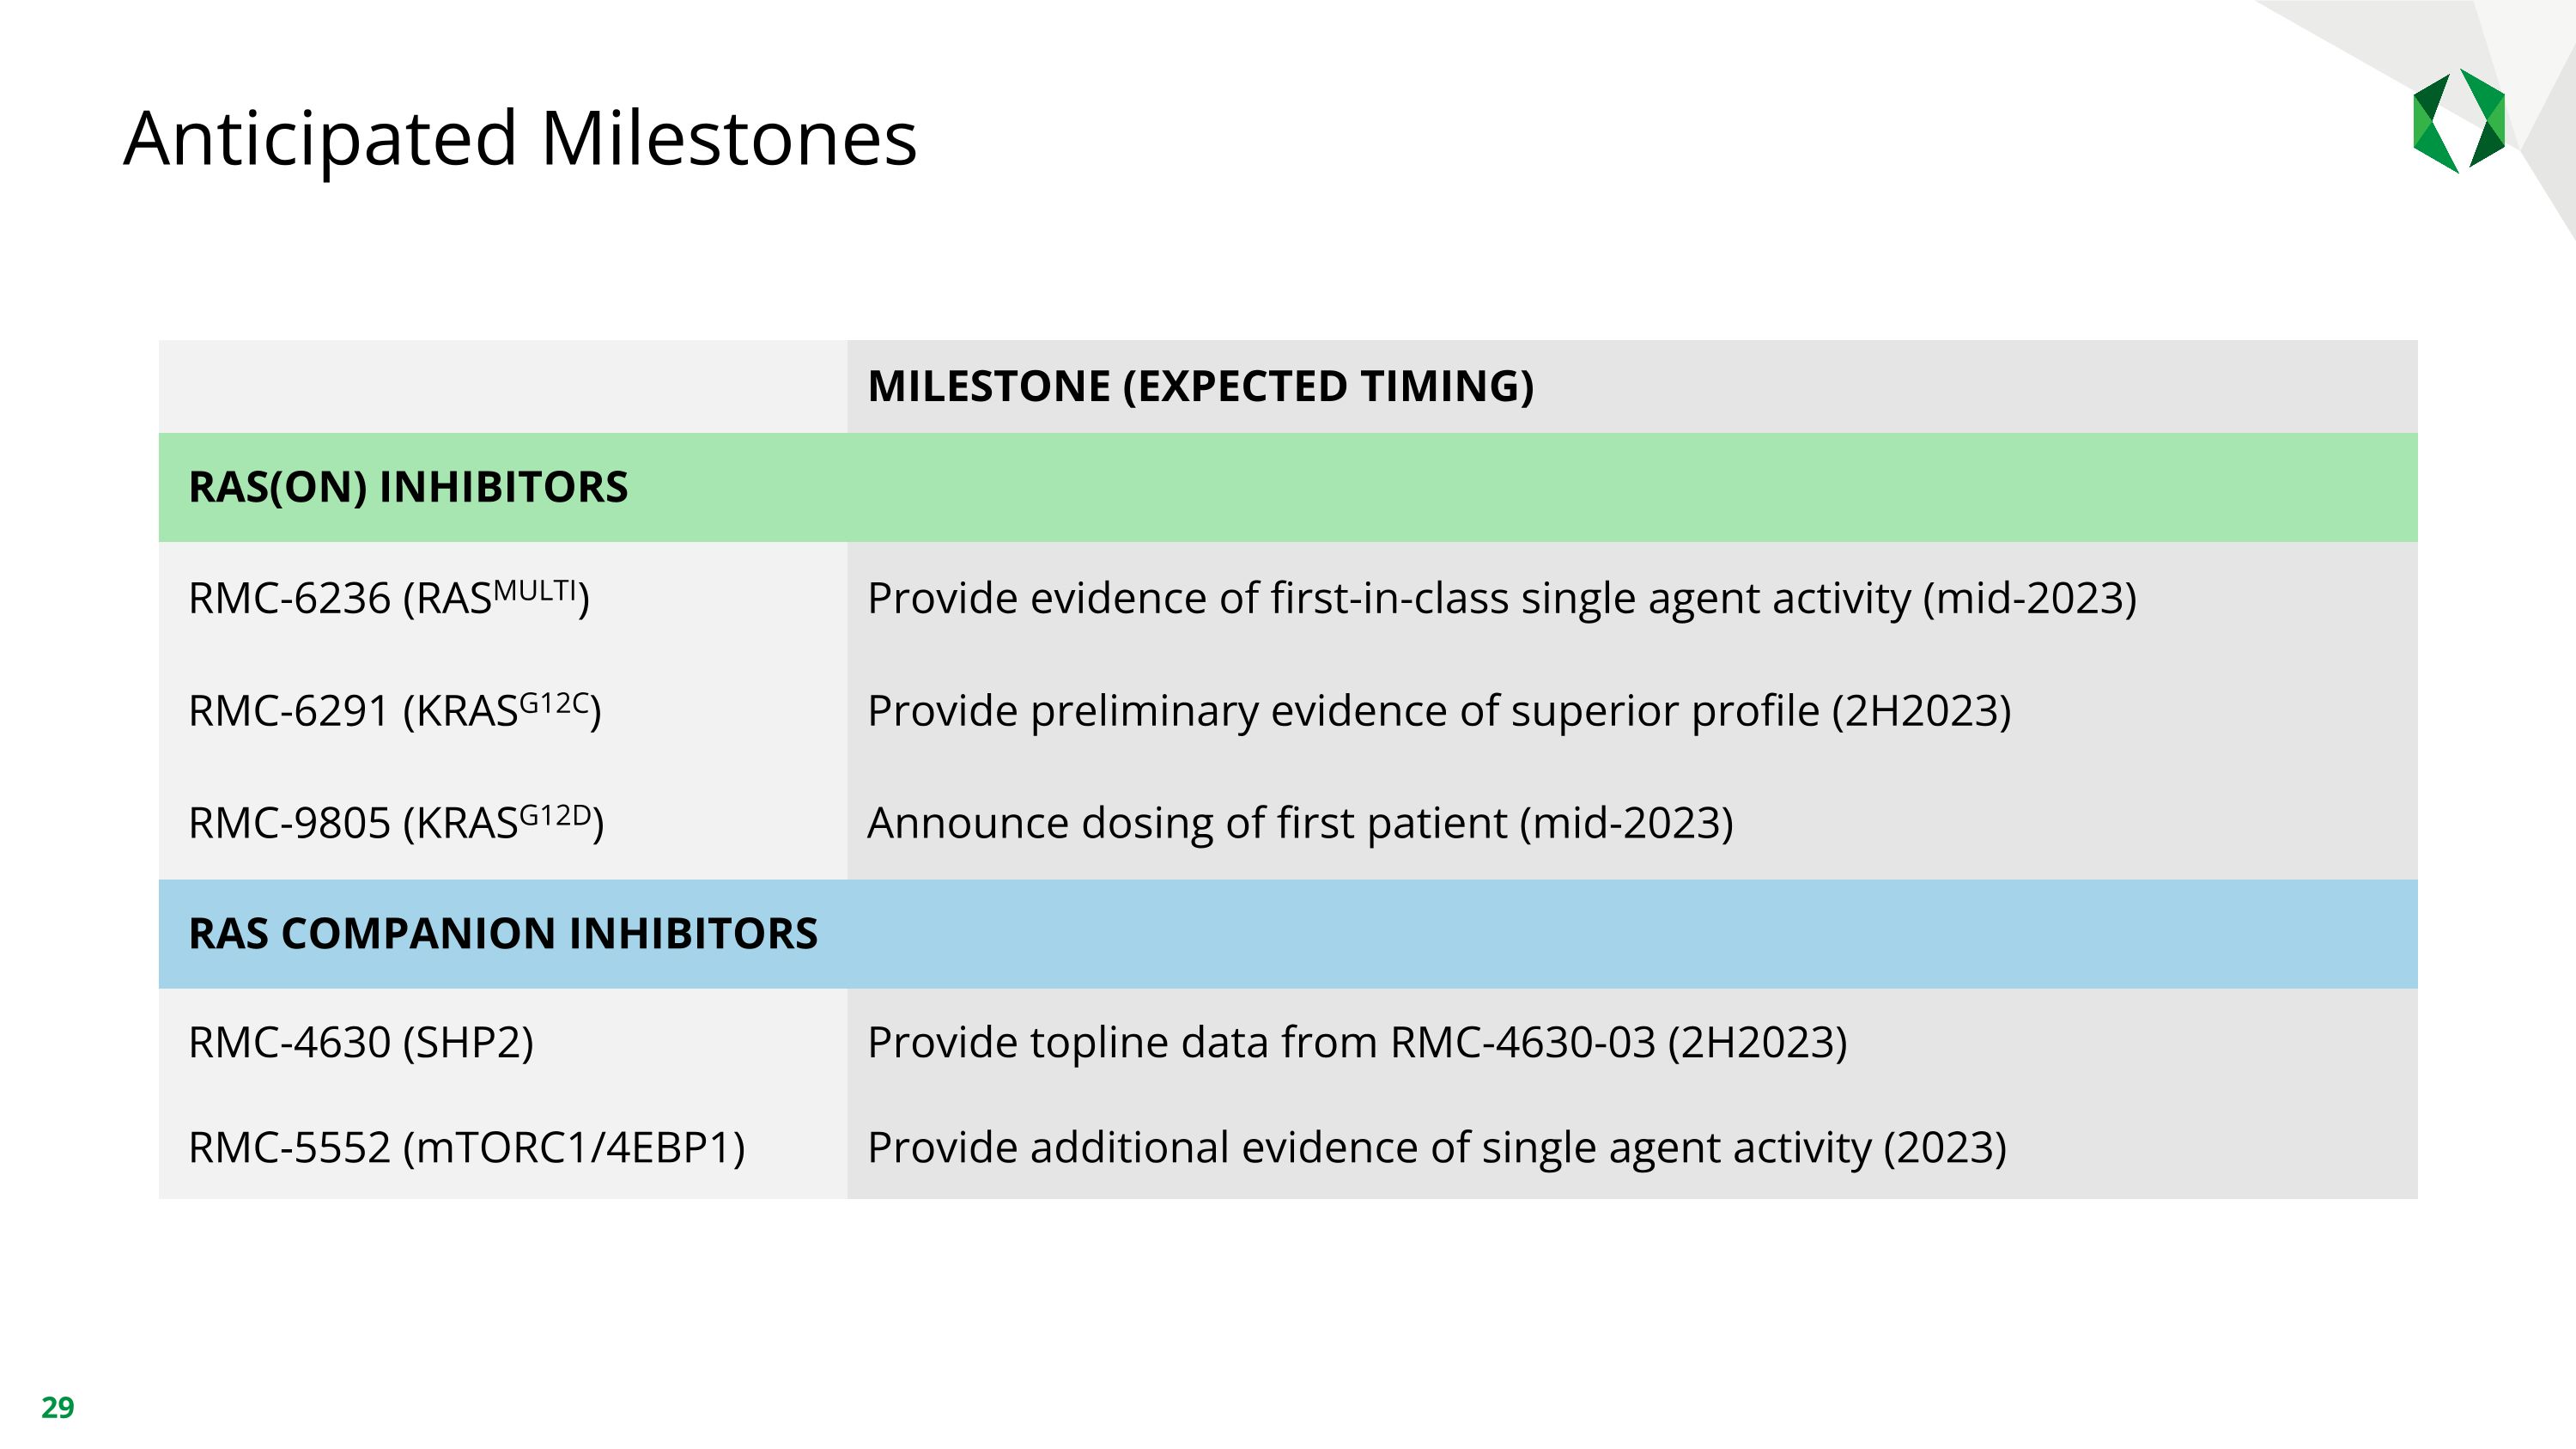
Task: Click the empty header cell left of 'MILESTONE'
Action: (502, 387)
